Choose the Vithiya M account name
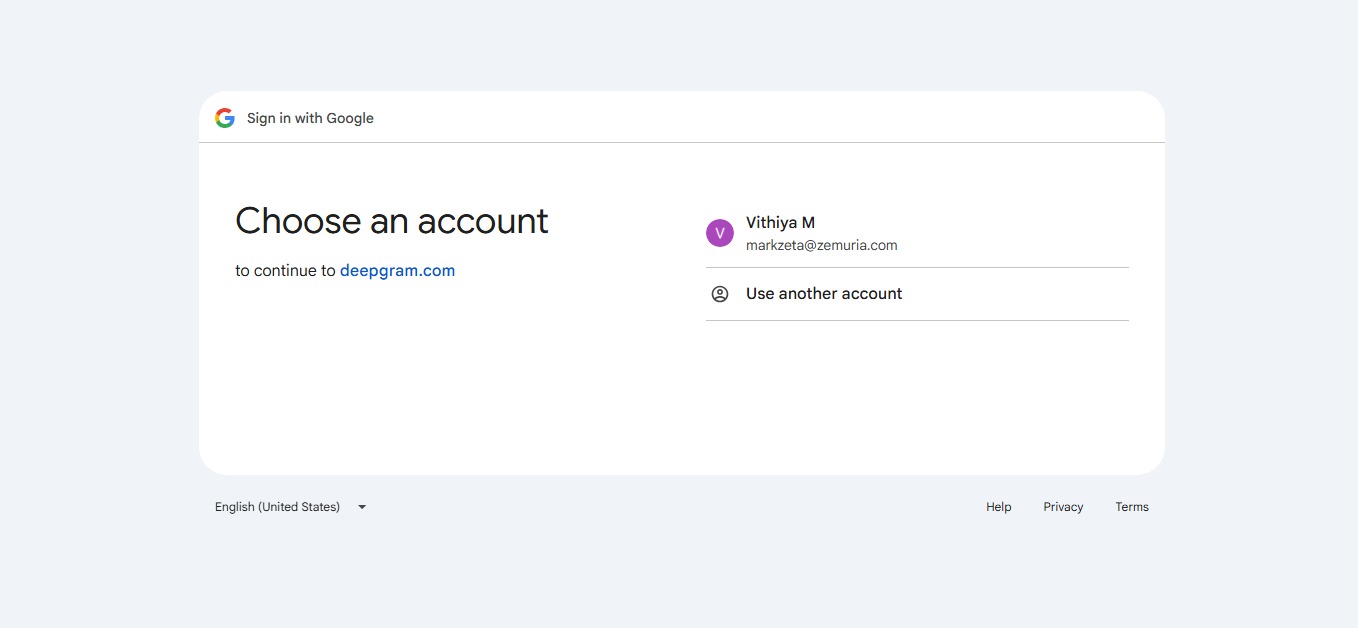 click(780, 223)
